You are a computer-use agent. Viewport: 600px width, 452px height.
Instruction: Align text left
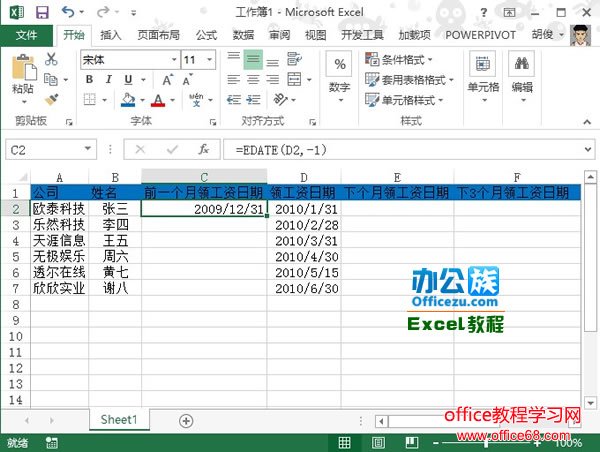(x=233, y=79)
